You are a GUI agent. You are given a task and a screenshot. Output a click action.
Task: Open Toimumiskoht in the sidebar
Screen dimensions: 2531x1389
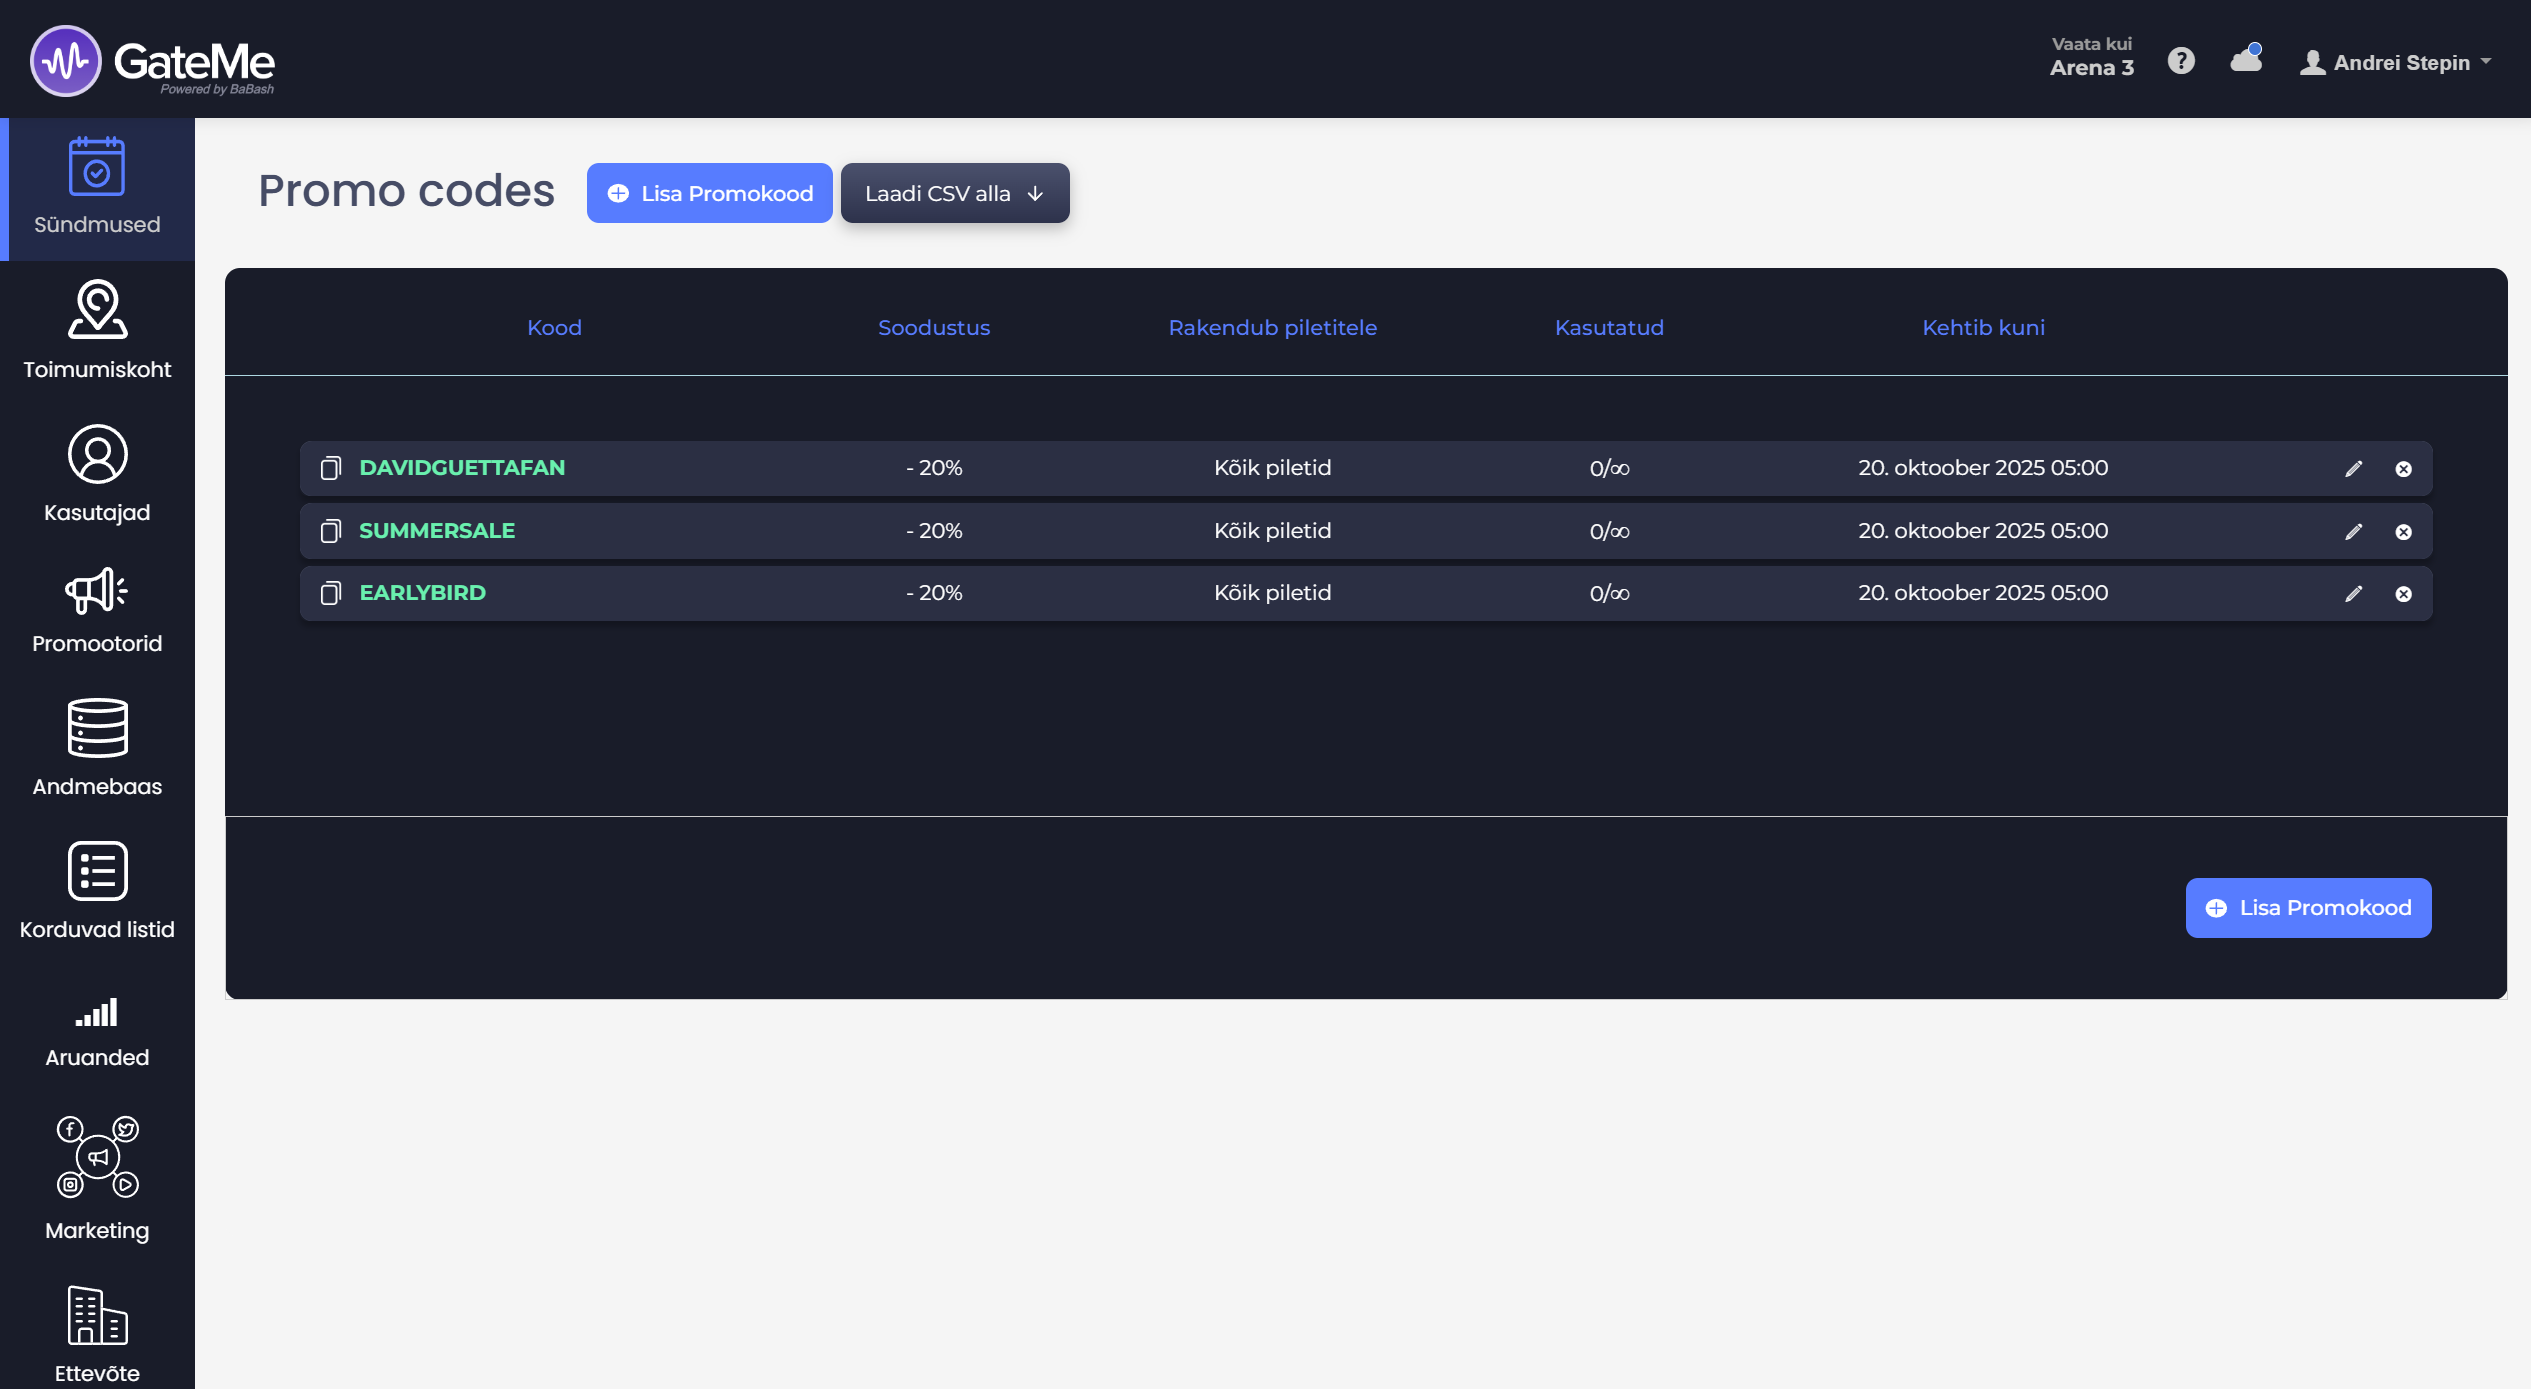(x=97, y=331)
